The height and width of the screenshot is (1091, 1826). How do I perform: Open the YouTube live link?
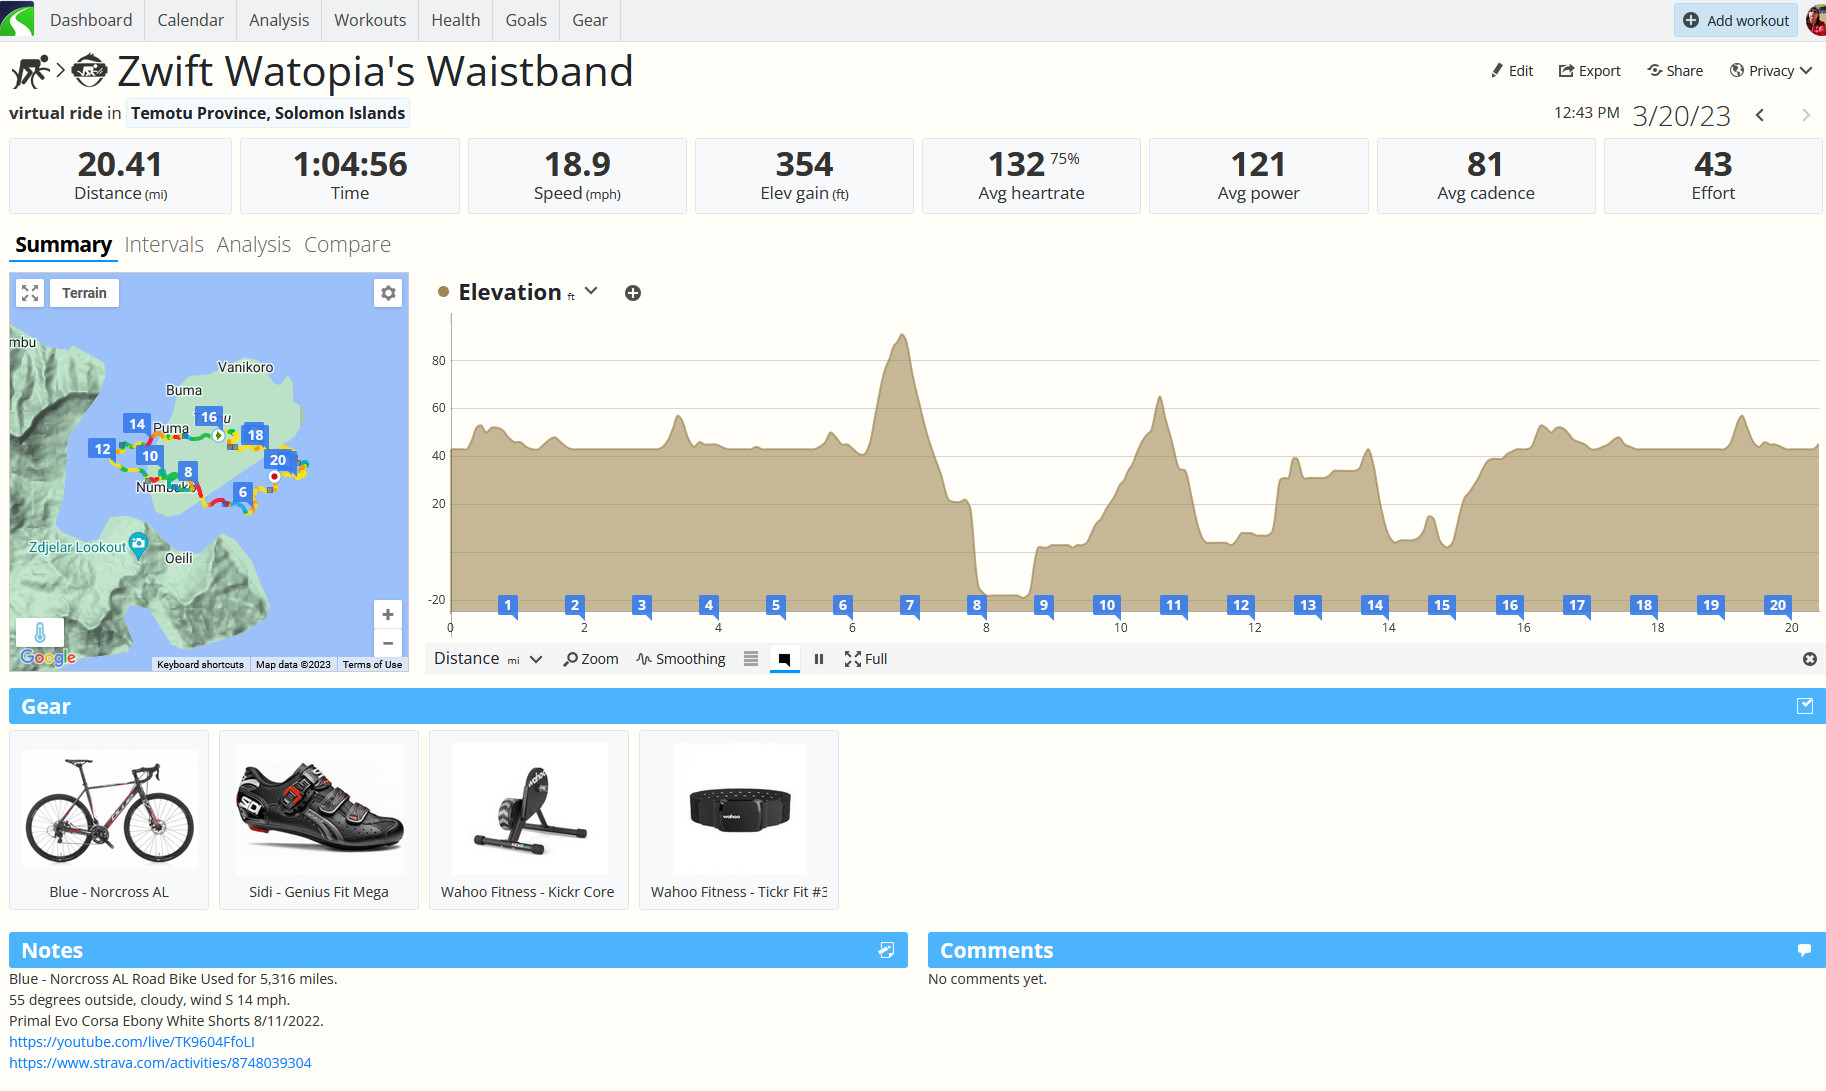pyautogui.click(x=132, y=1042)
